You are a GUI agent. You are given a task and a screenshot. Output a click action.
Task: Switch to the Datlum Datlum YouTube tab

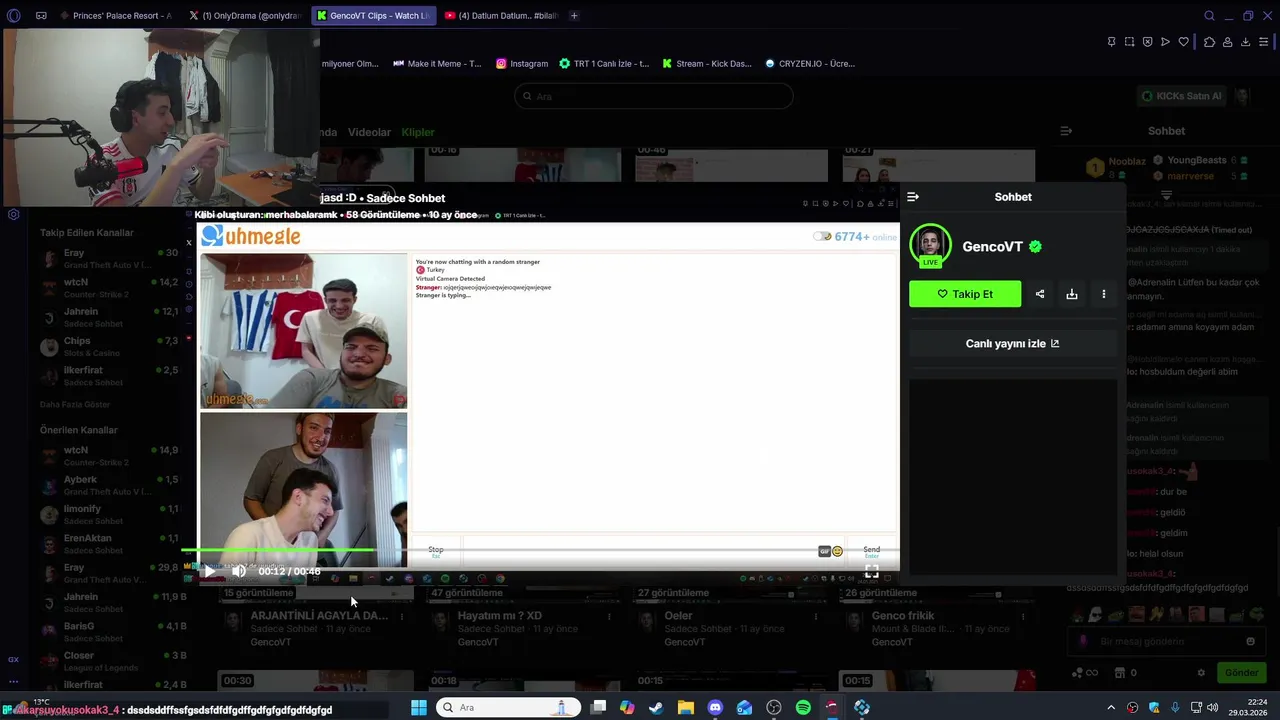click(500, 16)
